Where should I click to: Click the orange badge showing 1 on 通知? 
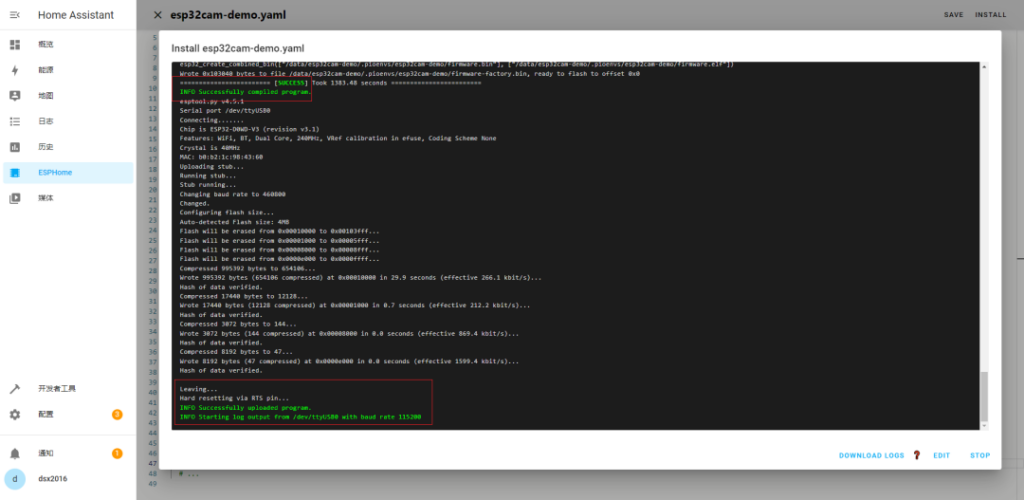pyautogui.click(x=117, y=453)
